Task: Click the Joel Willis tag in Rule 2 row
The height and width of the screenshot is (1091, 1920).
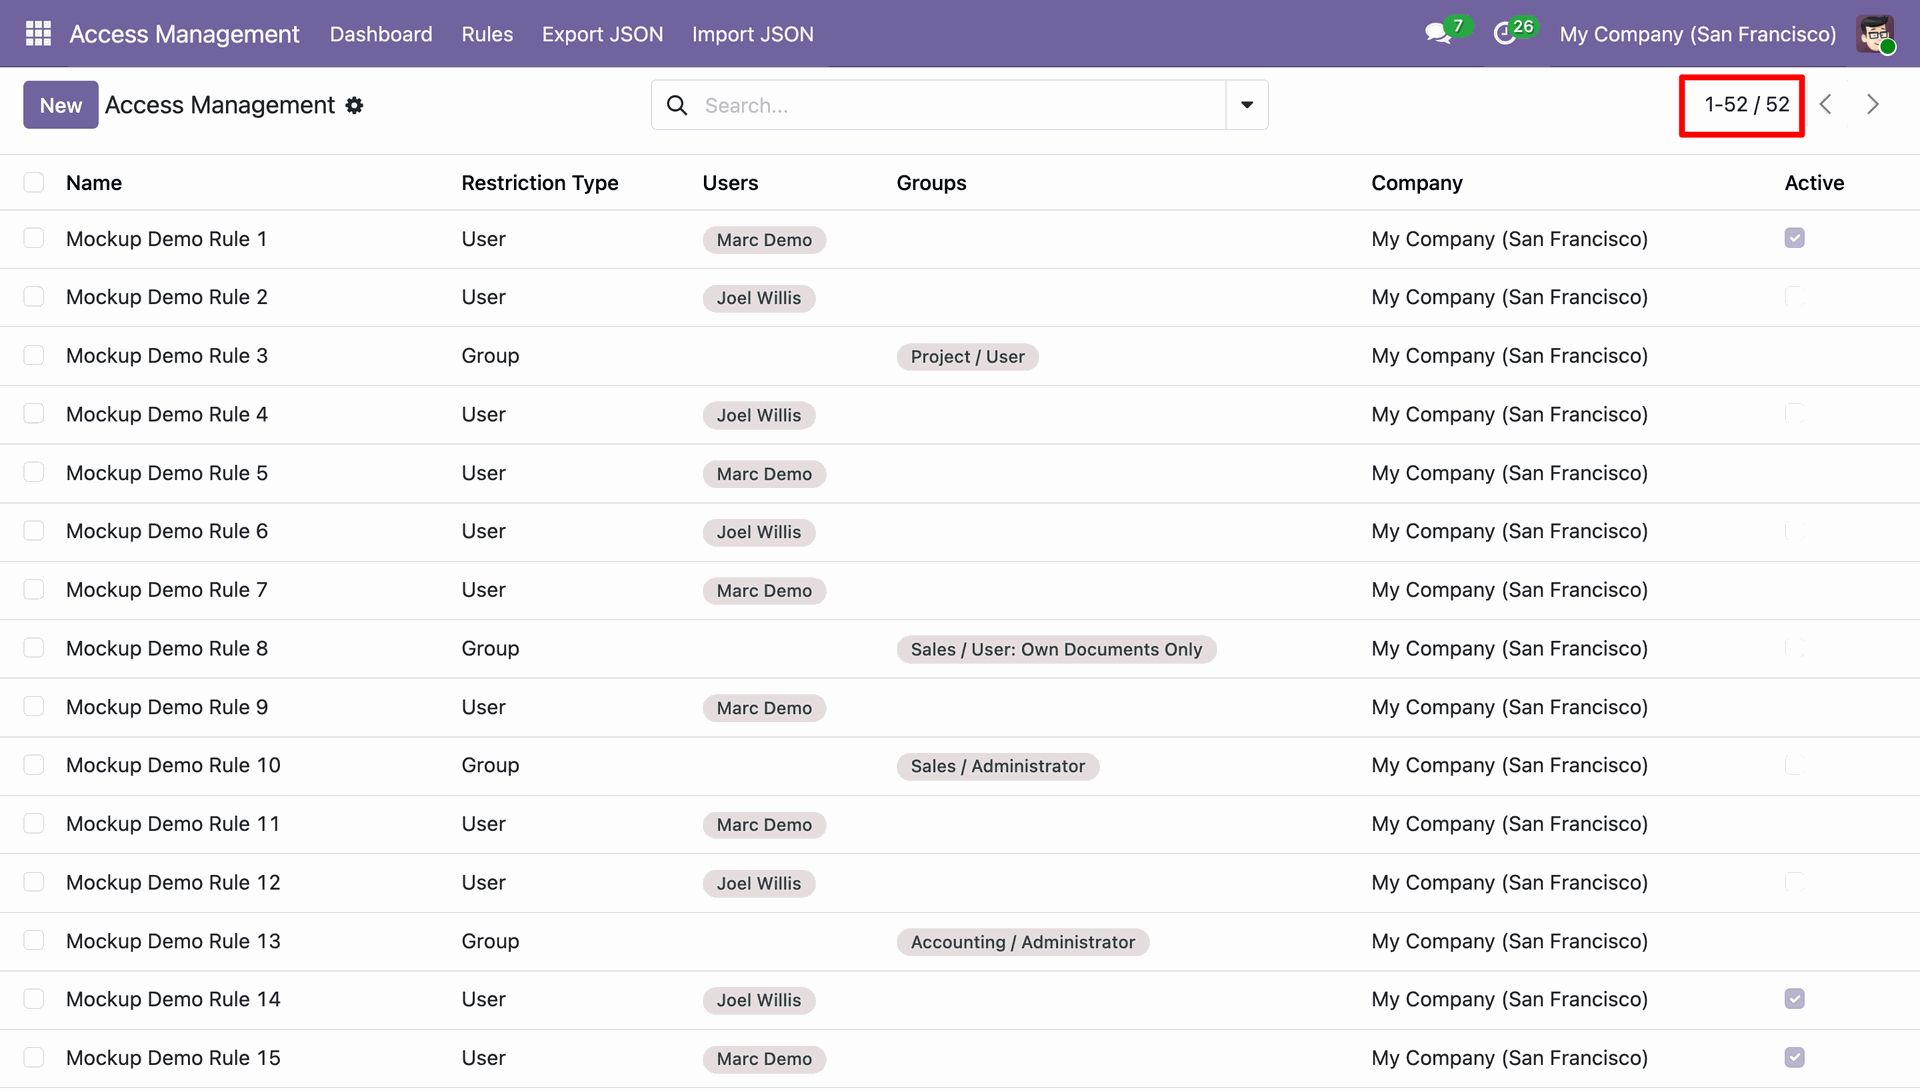Action: [x=758, y=298]
